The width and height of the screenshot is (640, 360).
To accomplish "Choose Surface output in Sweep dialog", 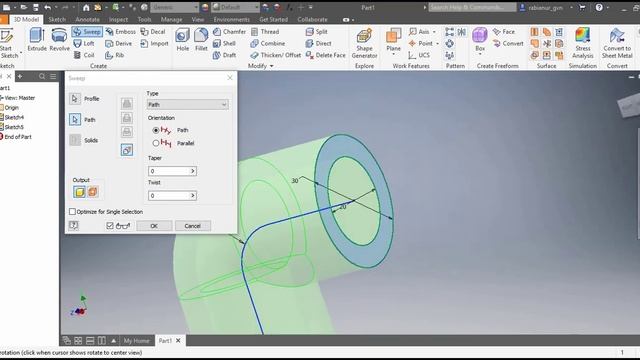I will (93, 191).
